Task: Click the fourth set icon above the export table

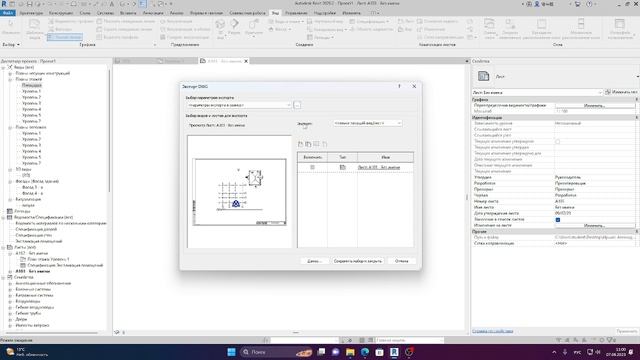Action: click(324, 144)
